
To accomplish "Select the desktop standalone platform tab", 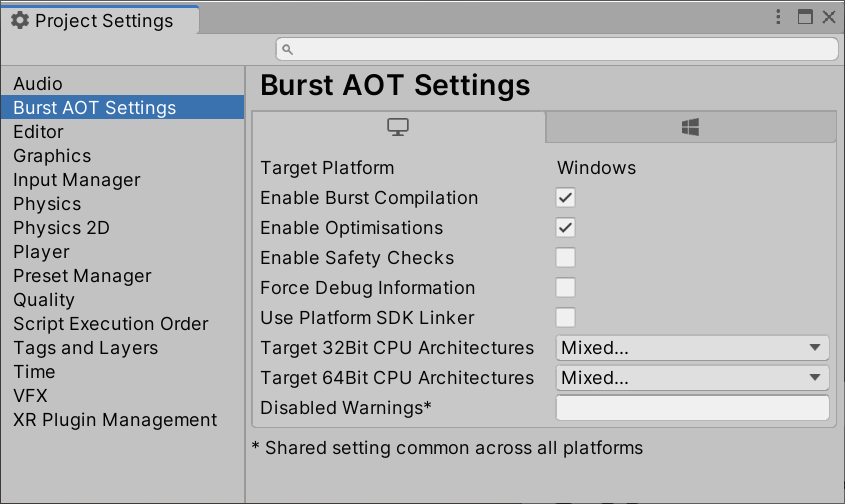I will 398,127.
